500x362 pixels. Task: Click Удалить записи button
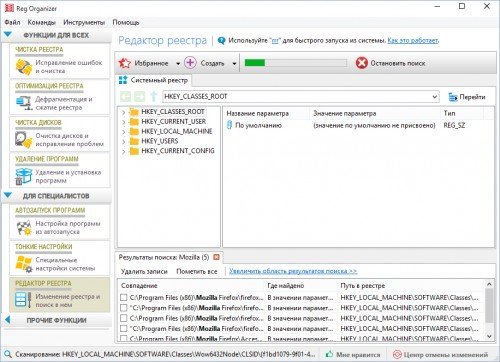click(x=144, y=271)
